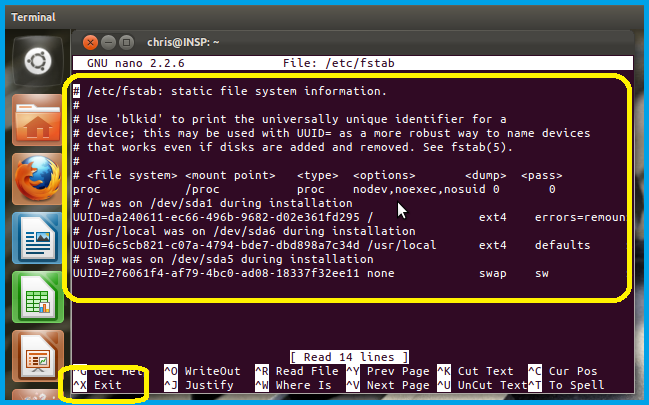Screen dimensions: 649x405
Task: Click the line 'device; this may be used'
Action: [332, 133]
